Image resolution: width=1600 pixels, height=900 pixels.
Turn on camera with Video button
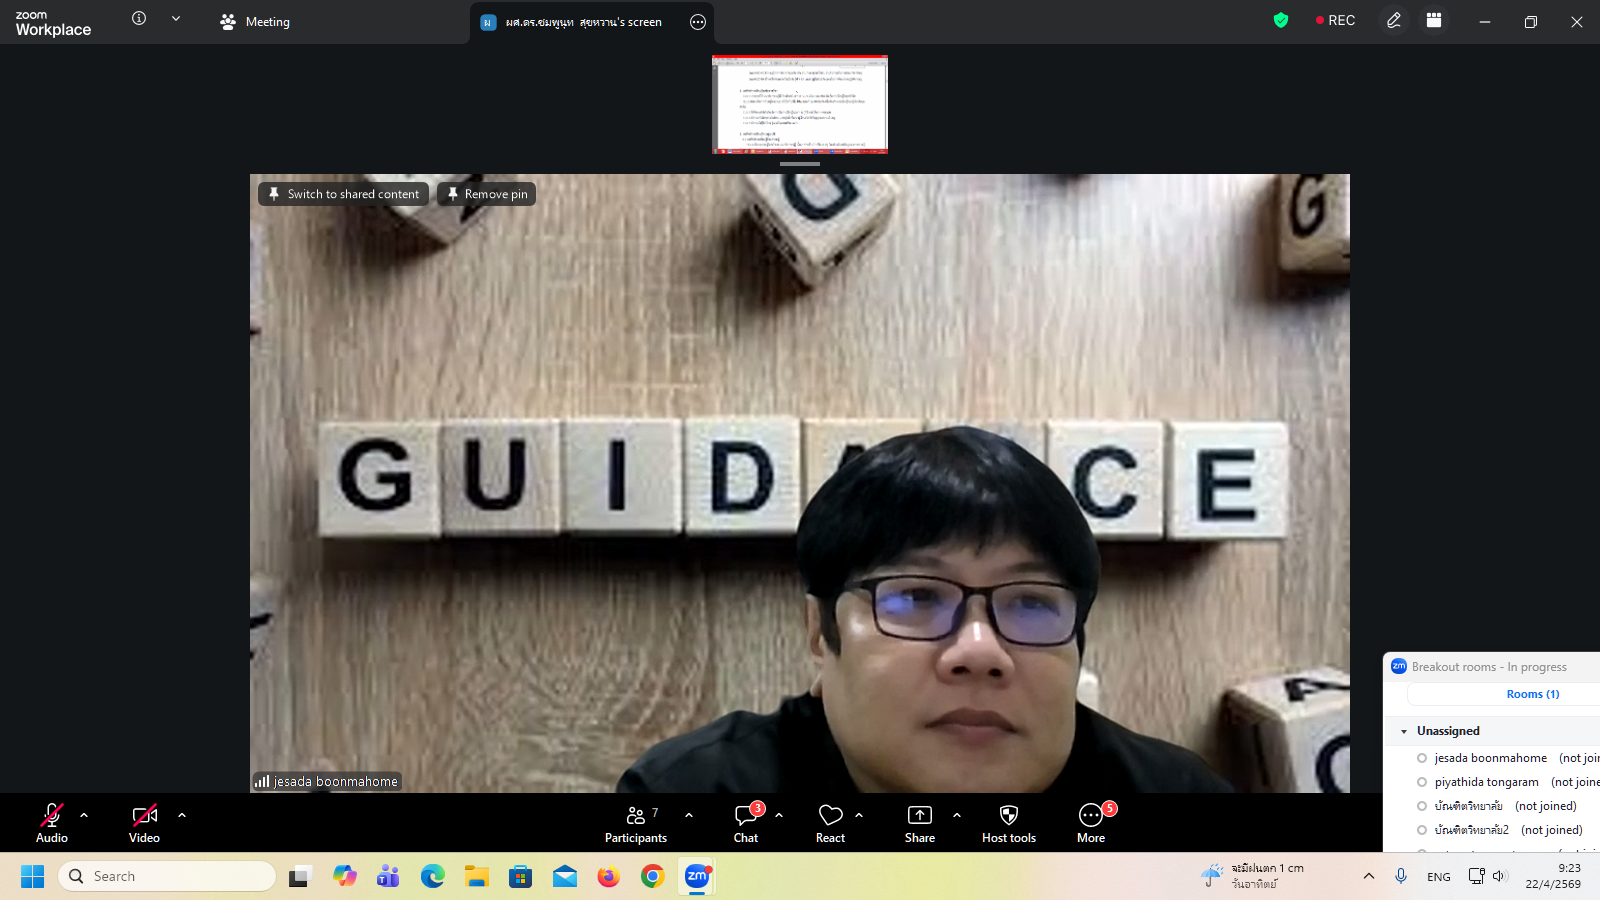coord(145,824)
